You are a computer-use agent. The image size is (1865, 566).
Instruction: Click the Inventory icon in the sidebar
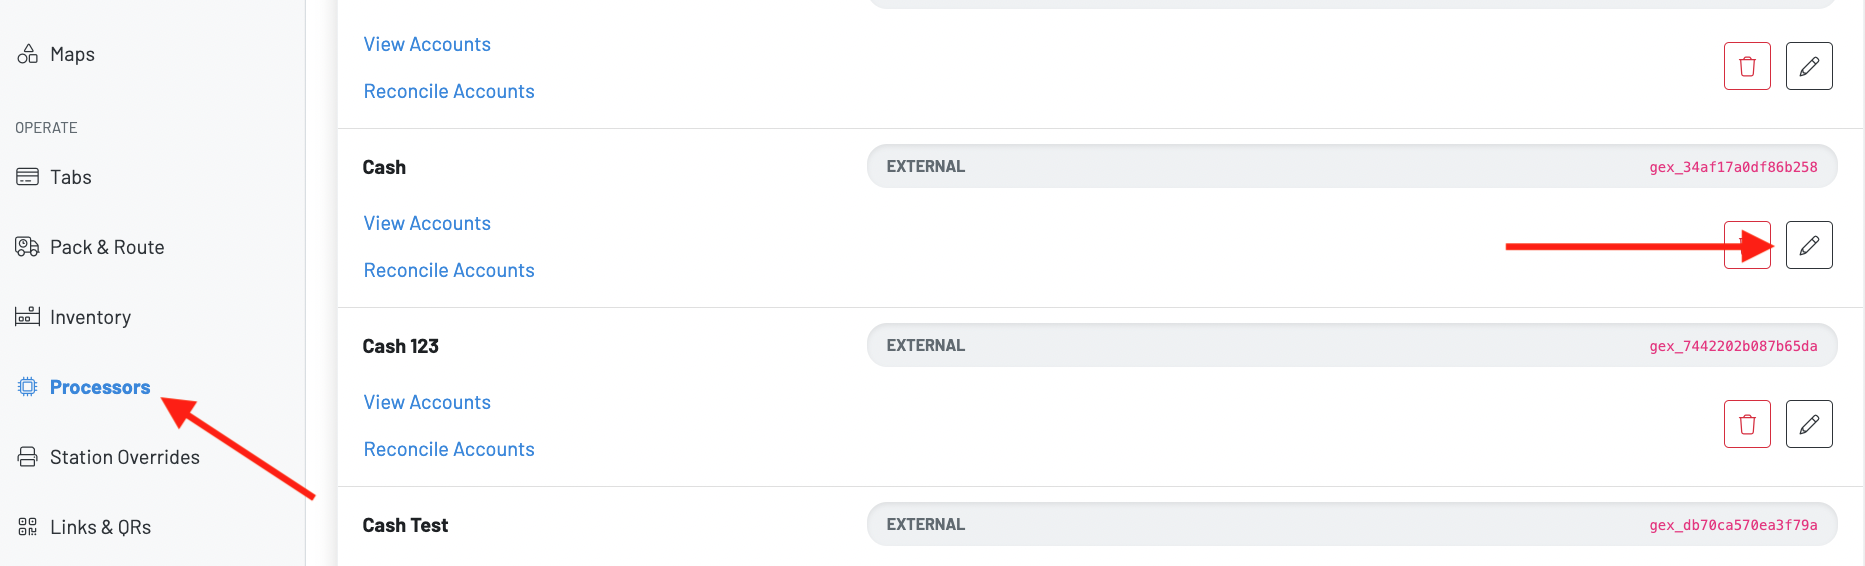(x=28, y=317)
